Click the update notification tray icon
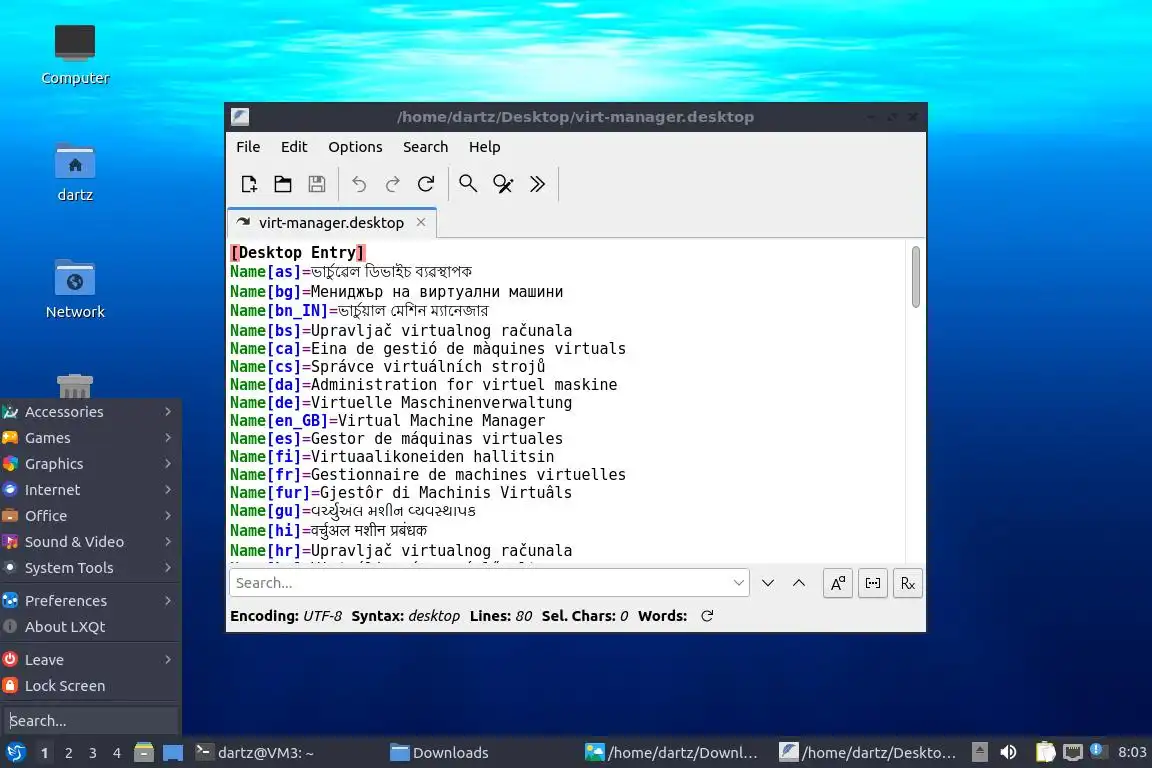 coord(1097,750)
